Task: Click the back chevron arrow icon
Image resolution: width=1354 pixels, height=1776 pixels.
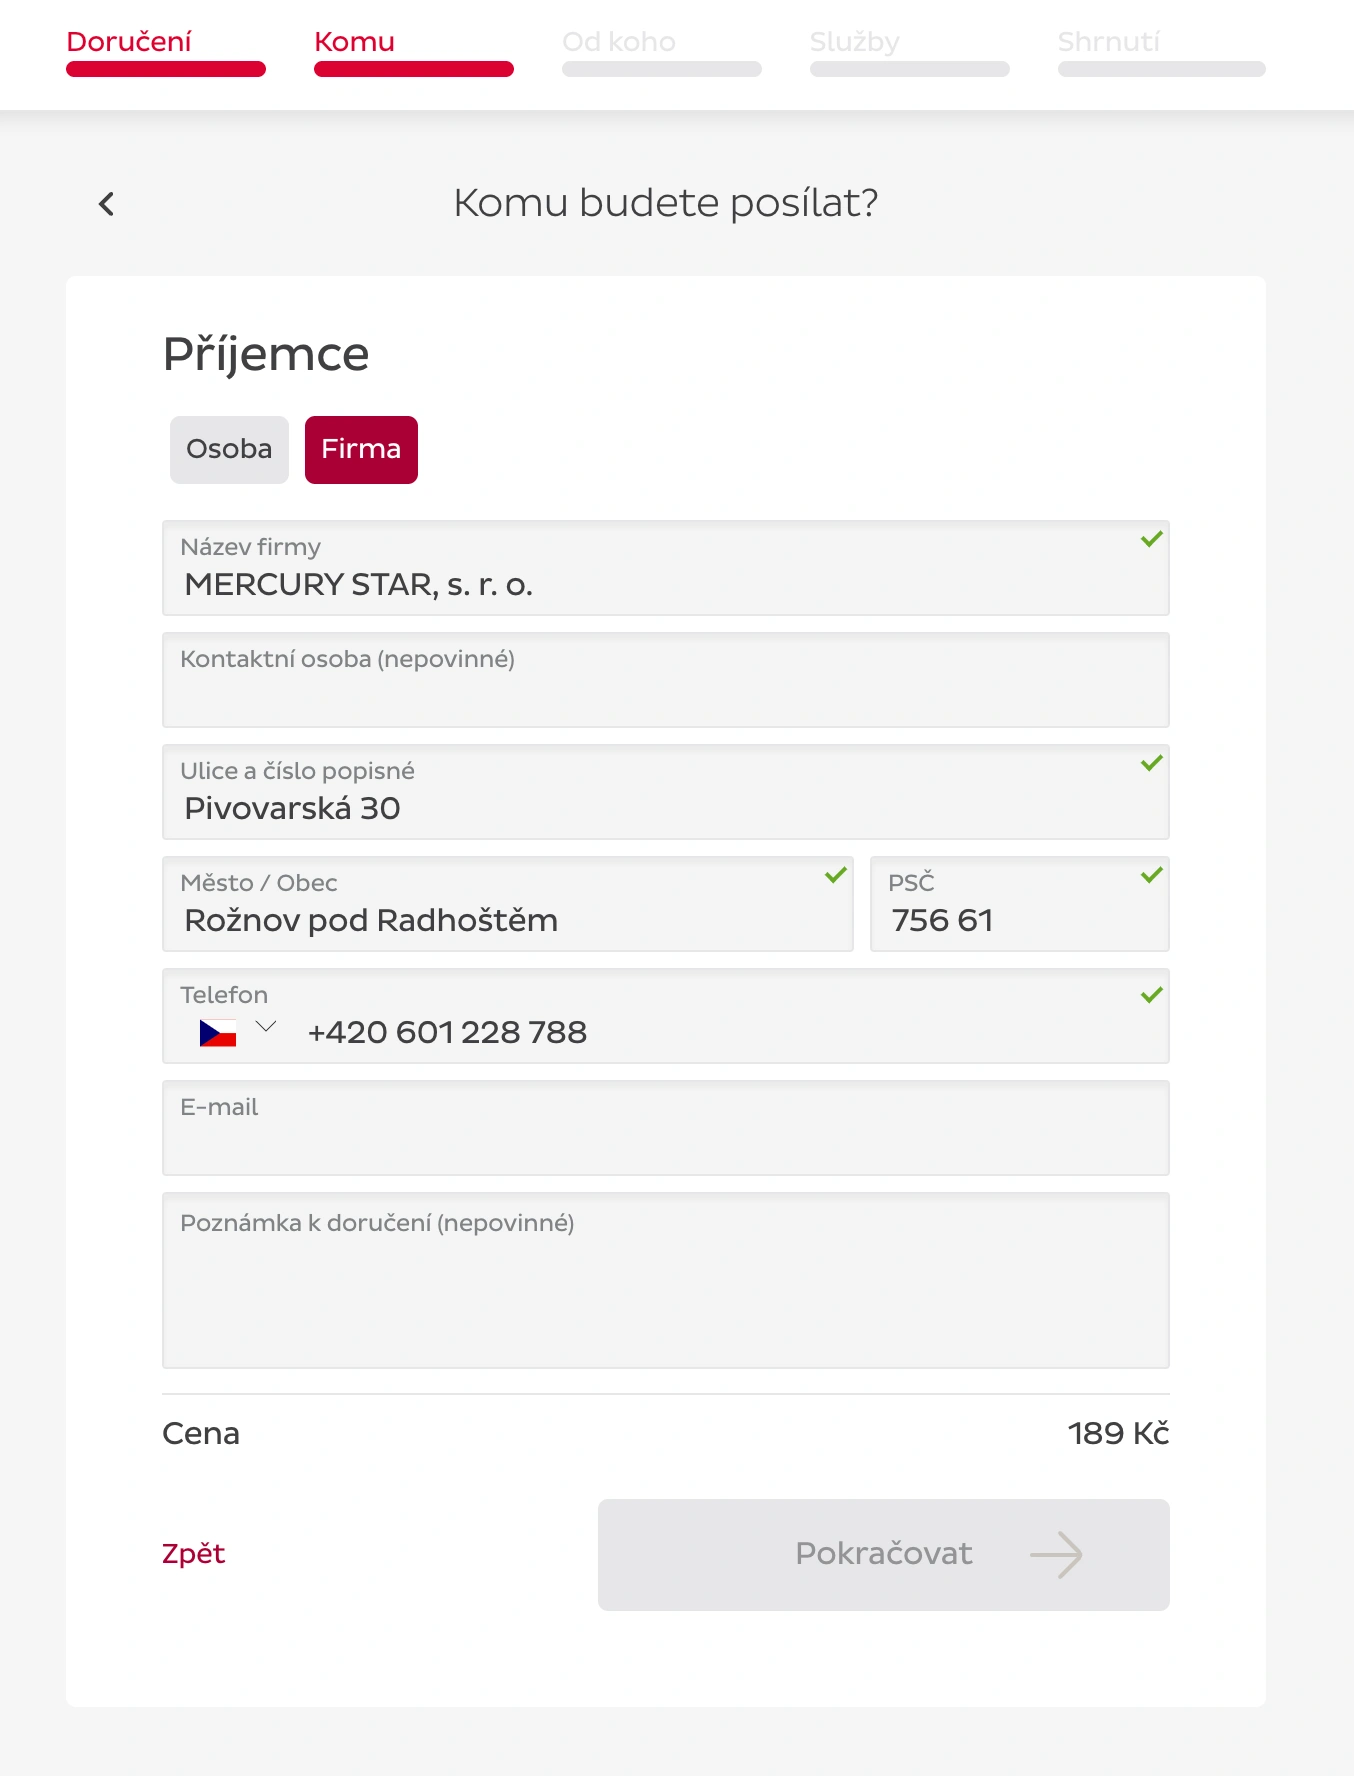Action: click(107, 204)
